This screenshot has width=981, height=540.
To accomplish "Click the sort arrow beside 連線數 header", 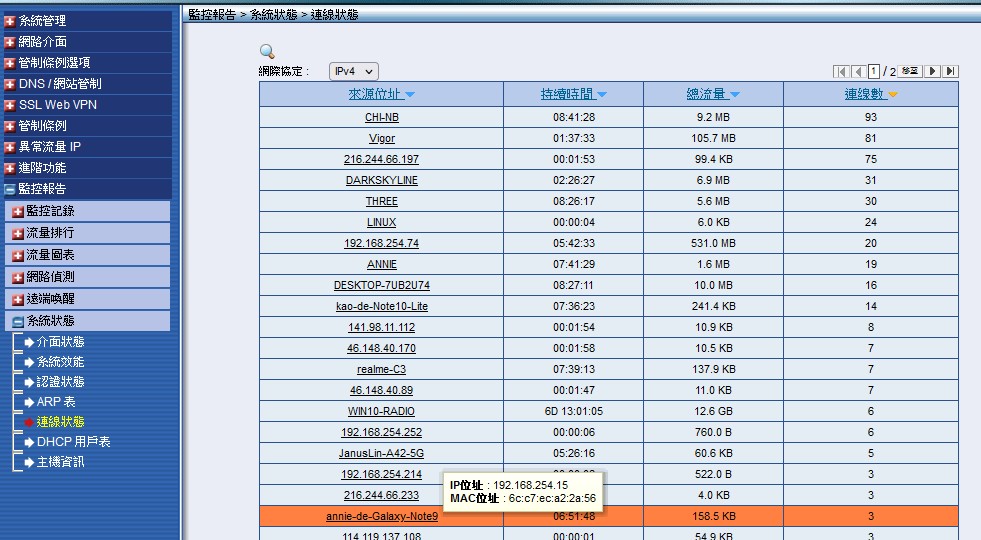I will [893, 95].
